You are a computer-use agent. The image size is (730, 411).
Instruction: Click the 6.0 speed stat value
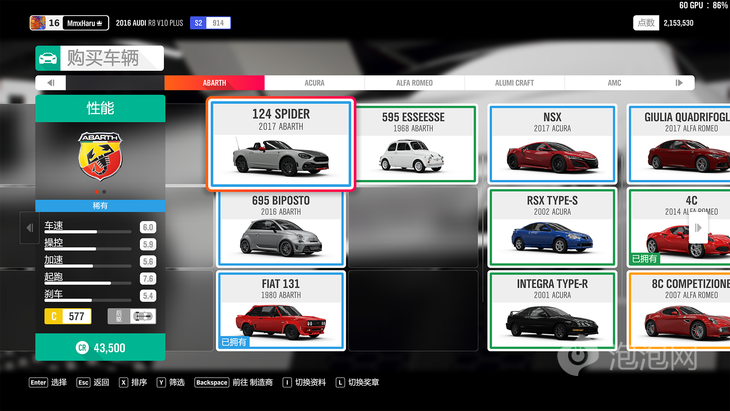pyautogui.click(x=148, y=227)
